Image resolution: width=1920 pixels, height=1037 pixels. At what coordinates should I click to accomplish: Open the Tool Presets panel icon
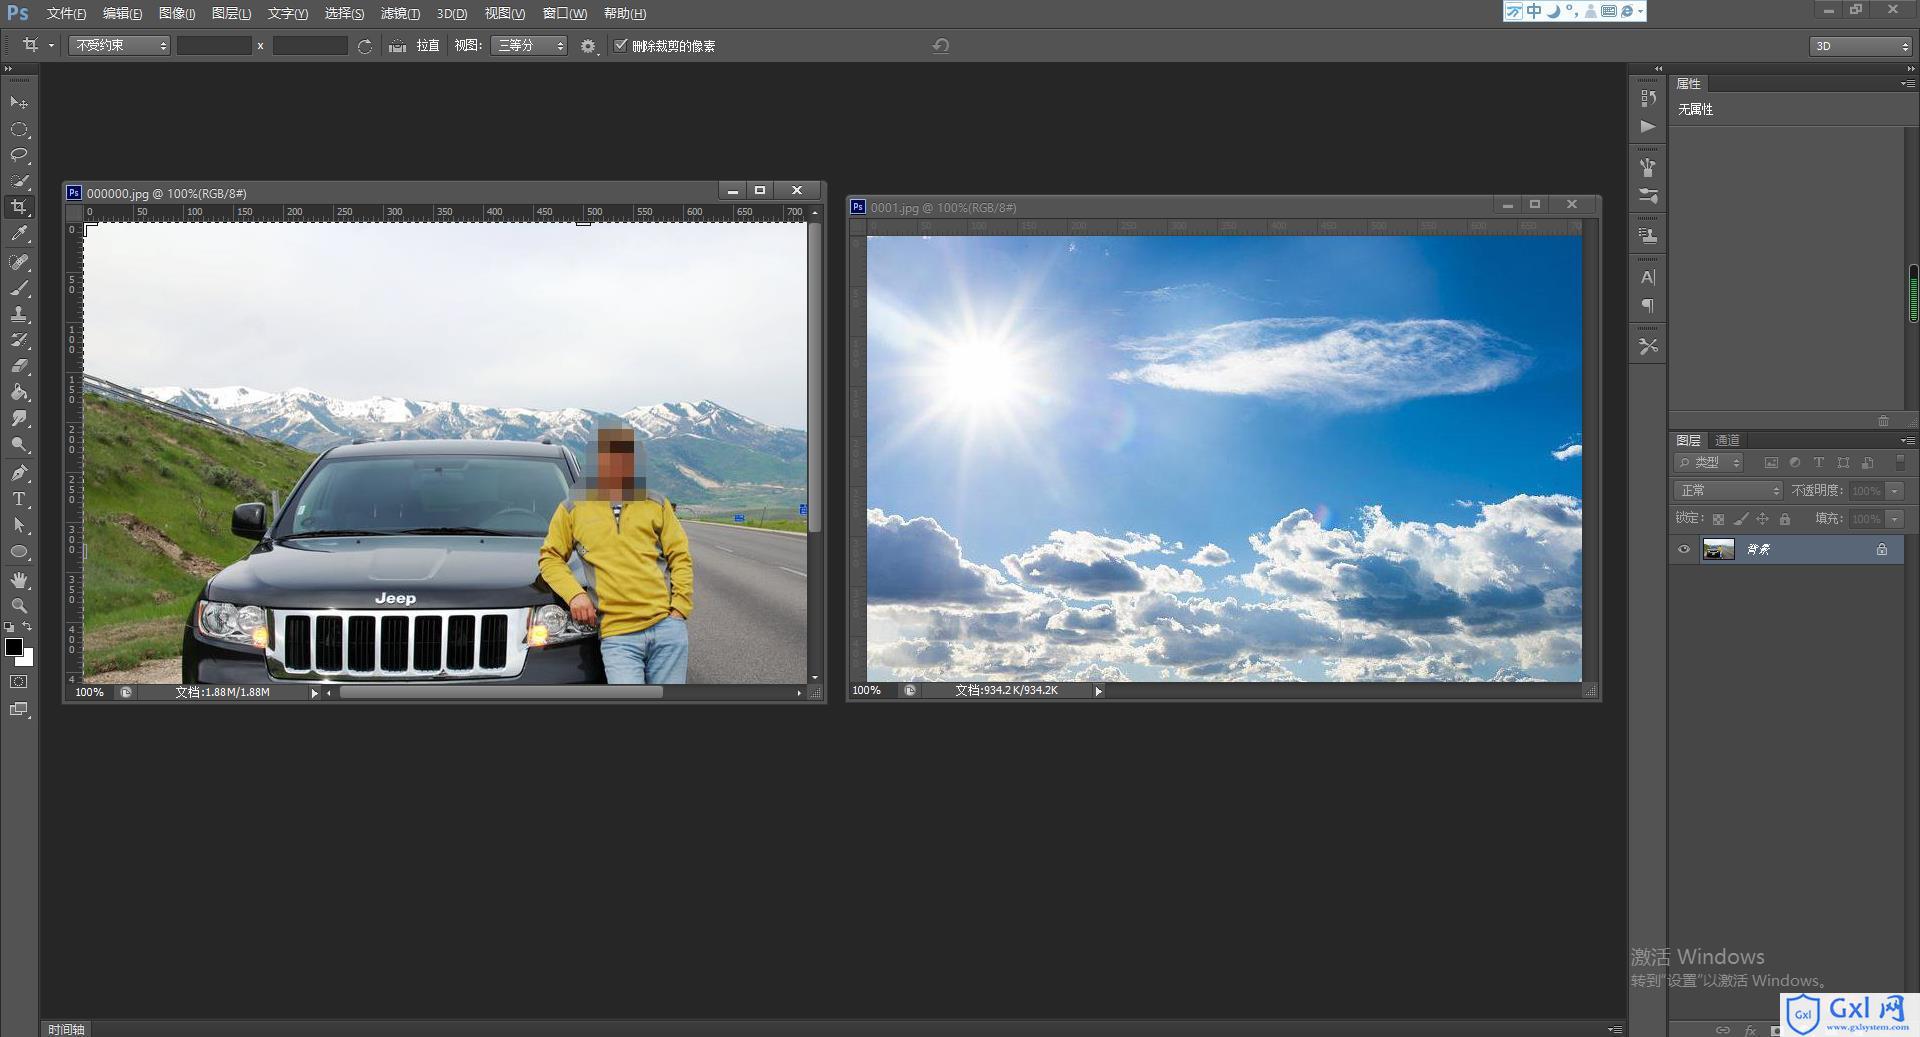tap(1648, 346)
